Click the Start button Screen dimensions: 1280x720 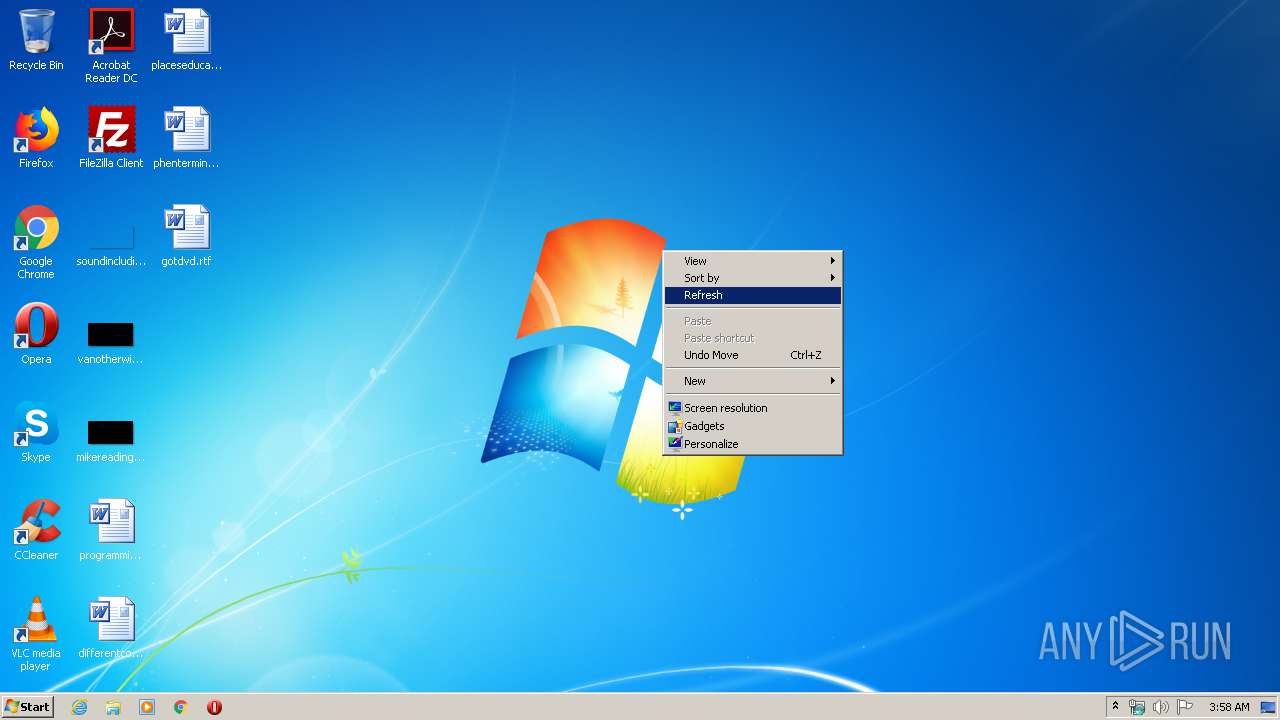(27, 707)
